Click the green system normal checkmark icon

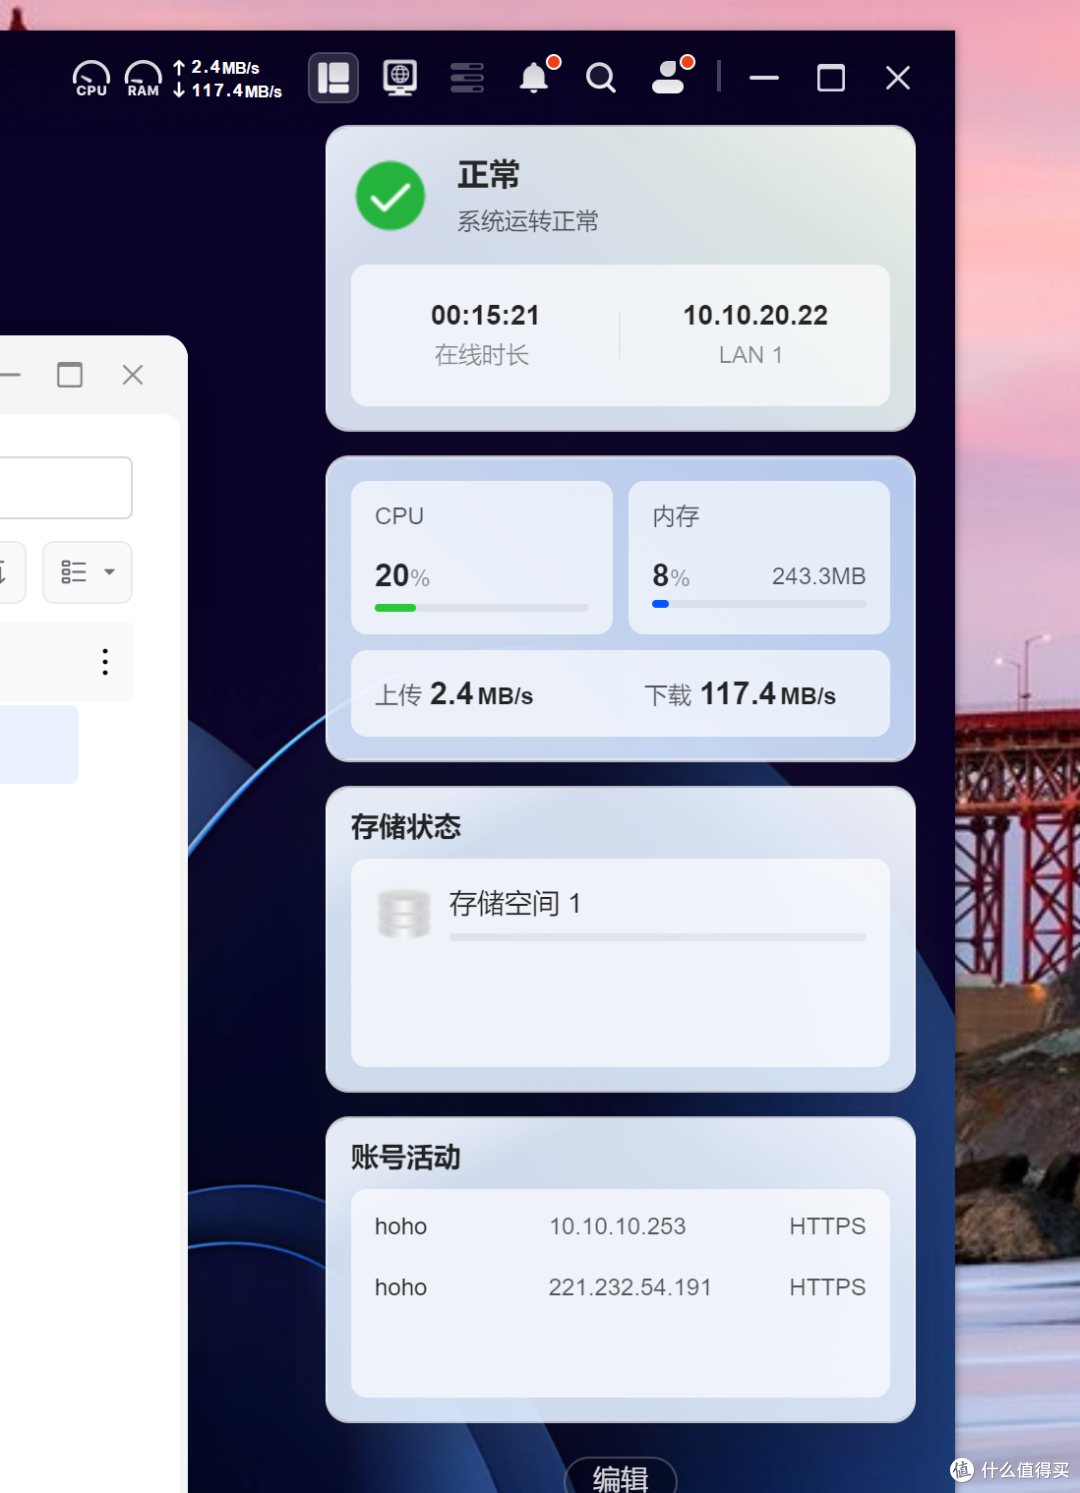click(390, 196)
